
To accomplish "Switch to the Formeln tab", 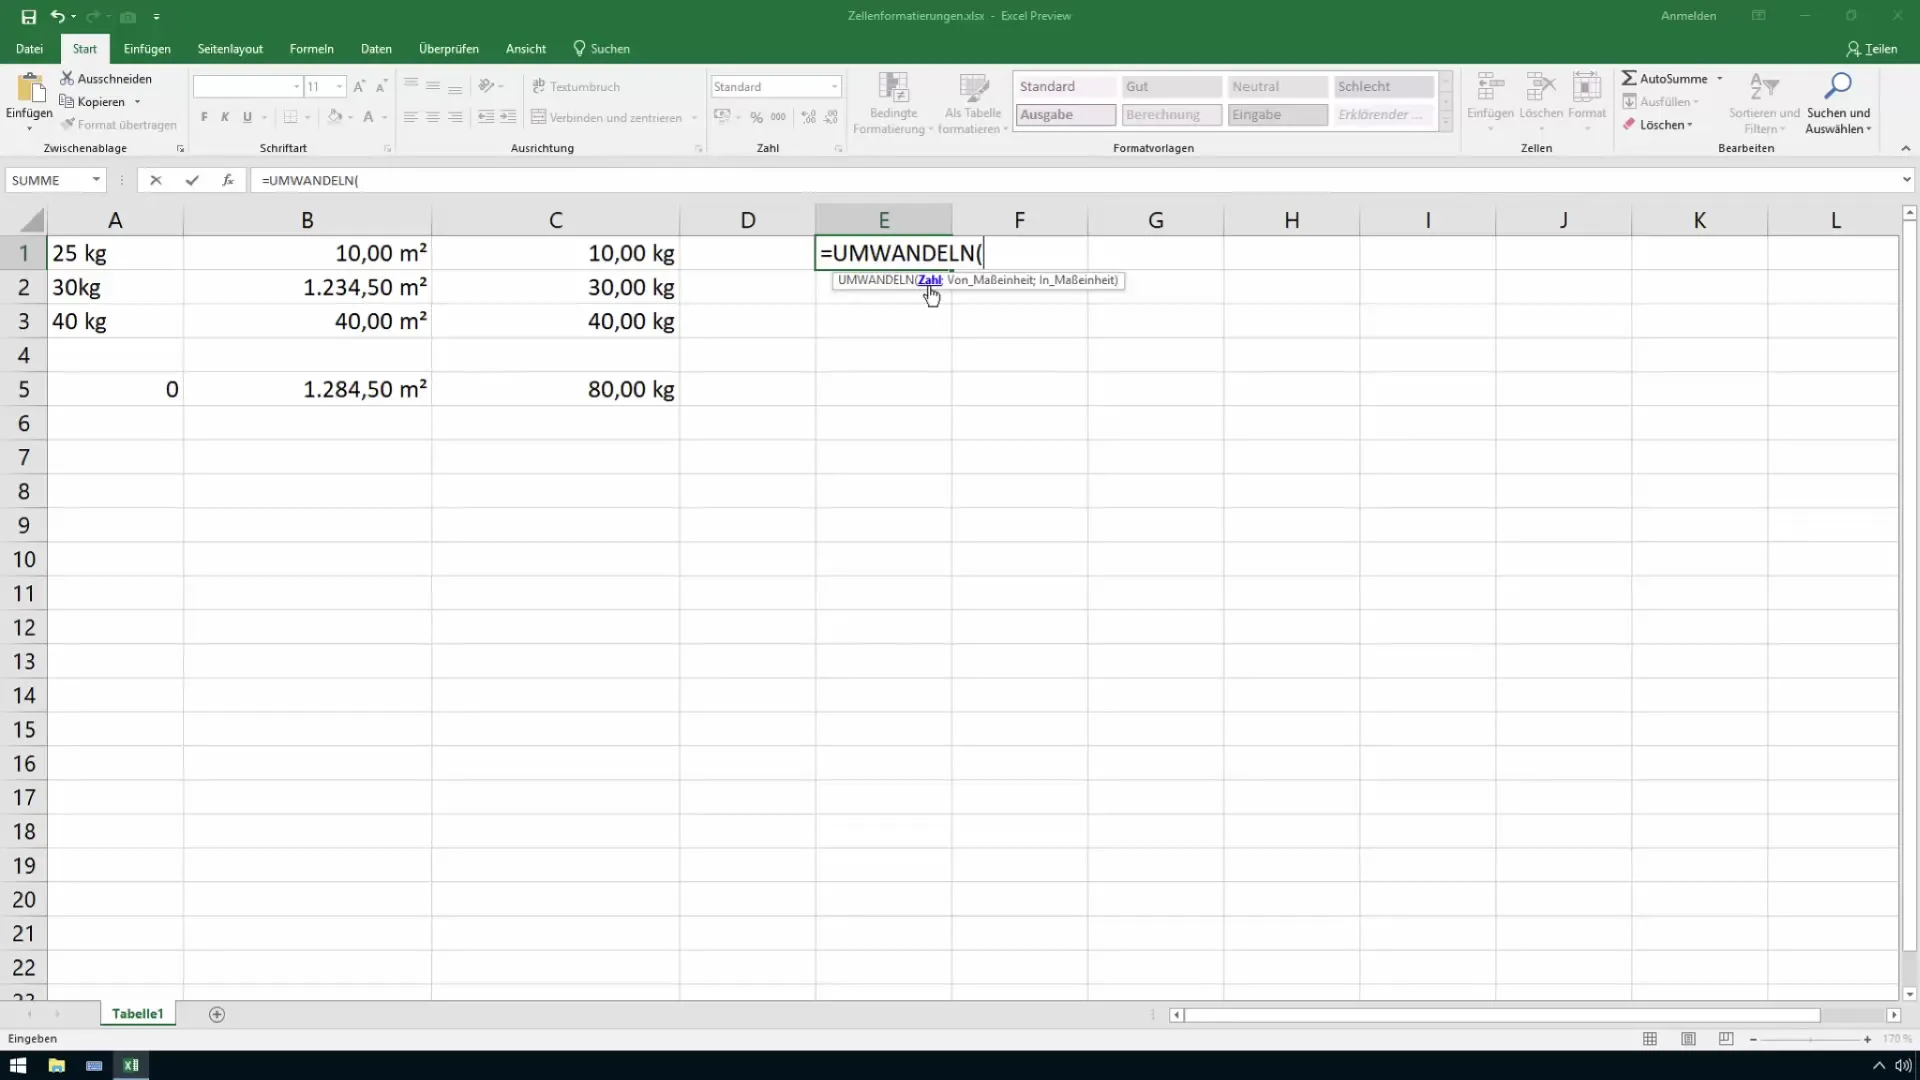I will (x=311, y=49).
